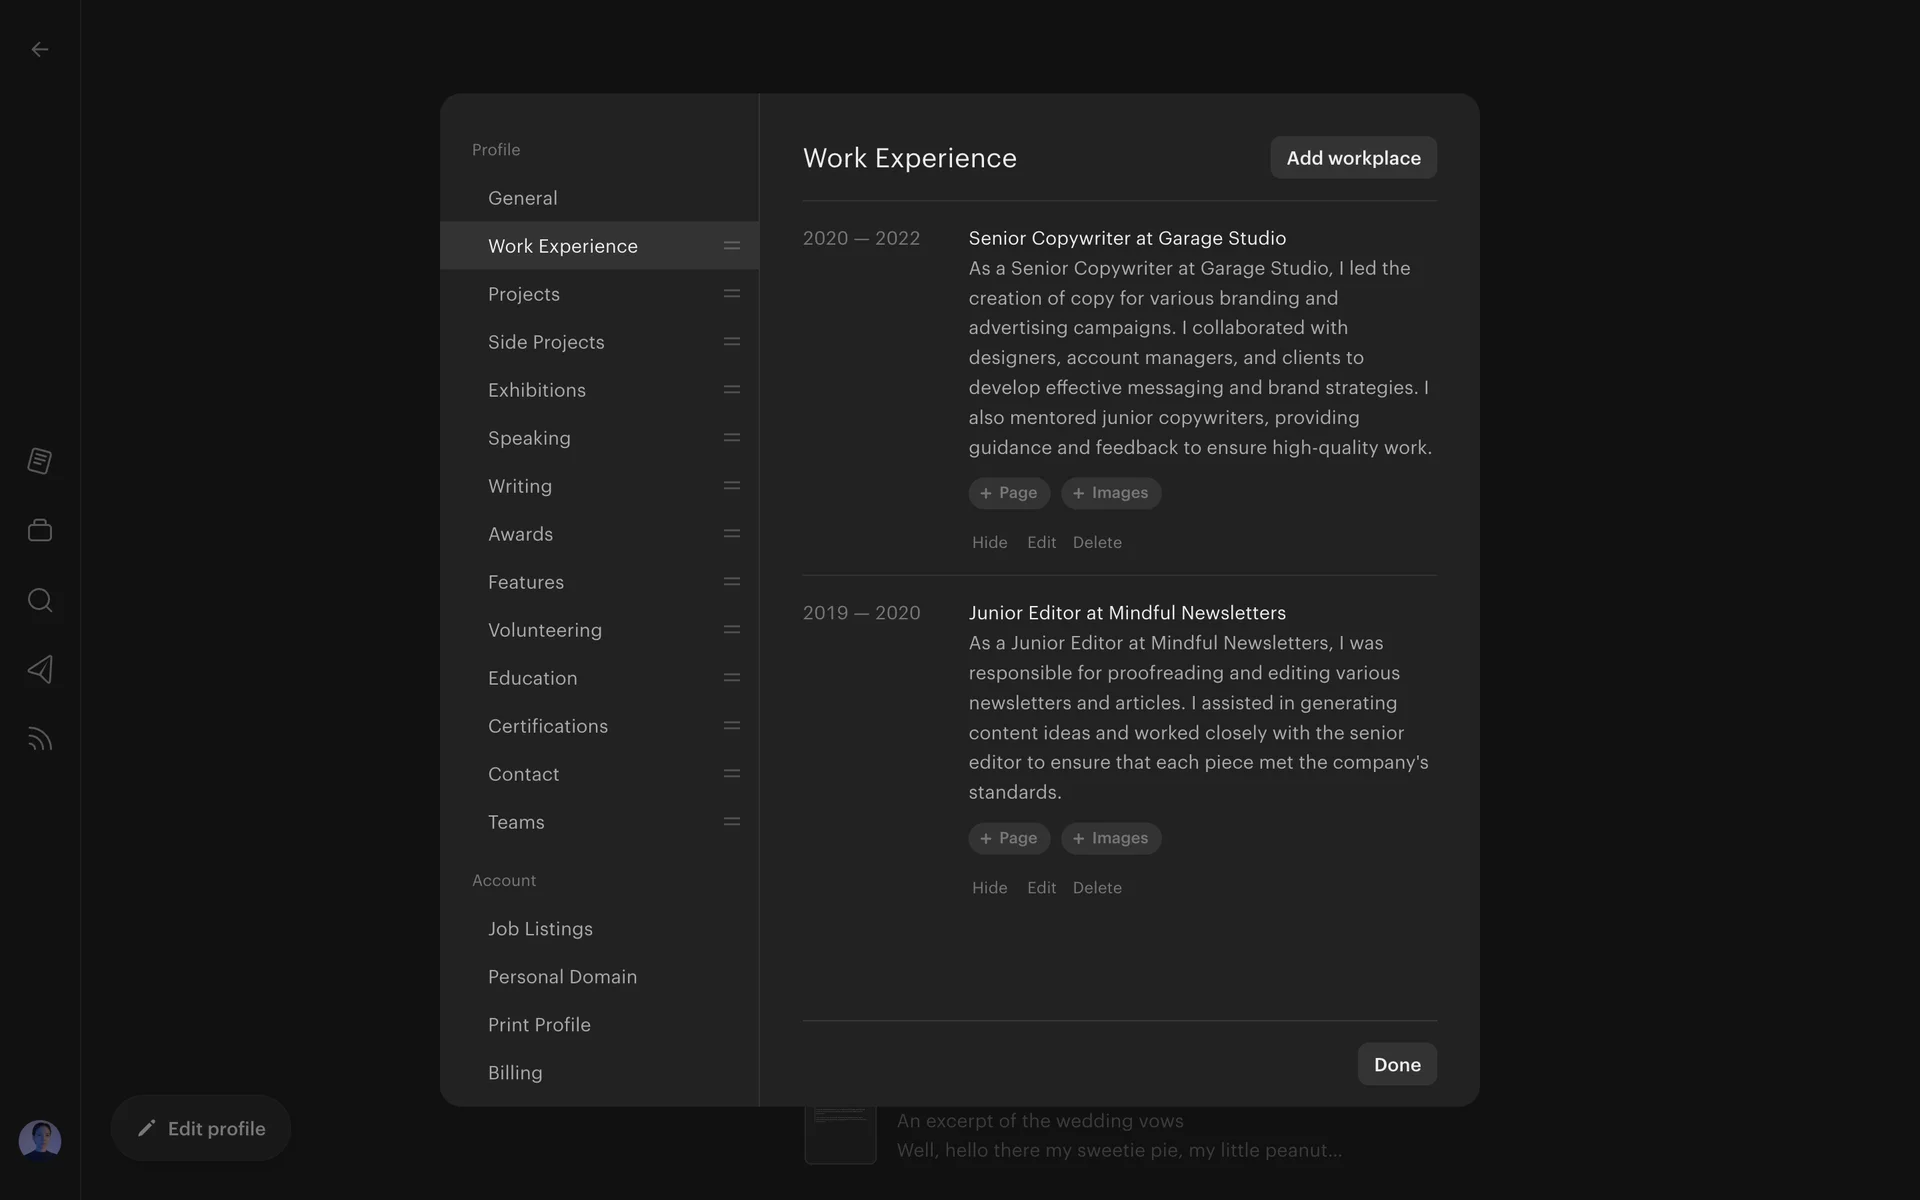The width and height of the screenshot is (1920, 1200).
Task: Delete the Mindful Newsletters entry
Action: 1097,888
